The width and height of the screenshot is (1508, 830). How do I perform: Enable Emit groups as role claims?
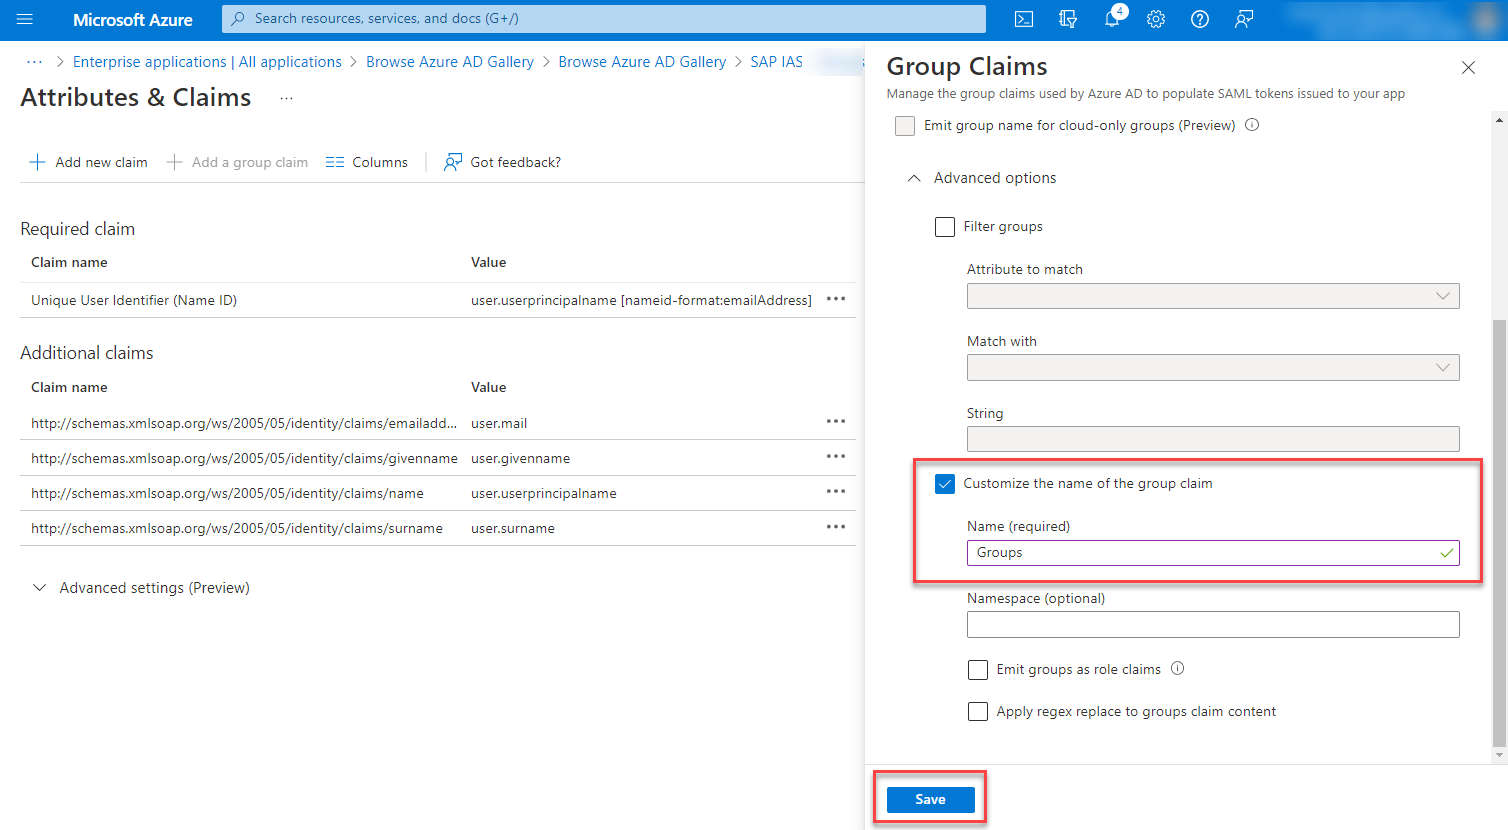point(978,670)
